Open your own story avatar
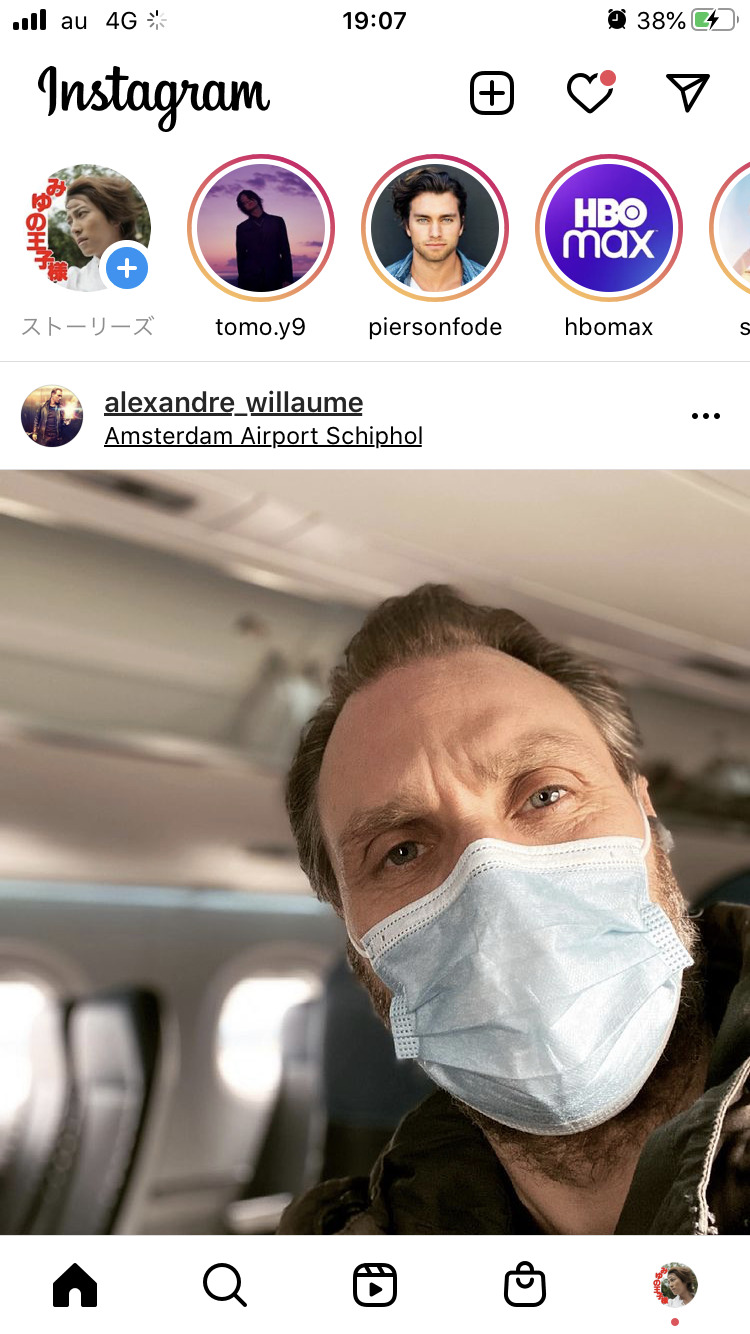This screenshot has width=750, height=1334. (86, 228)
